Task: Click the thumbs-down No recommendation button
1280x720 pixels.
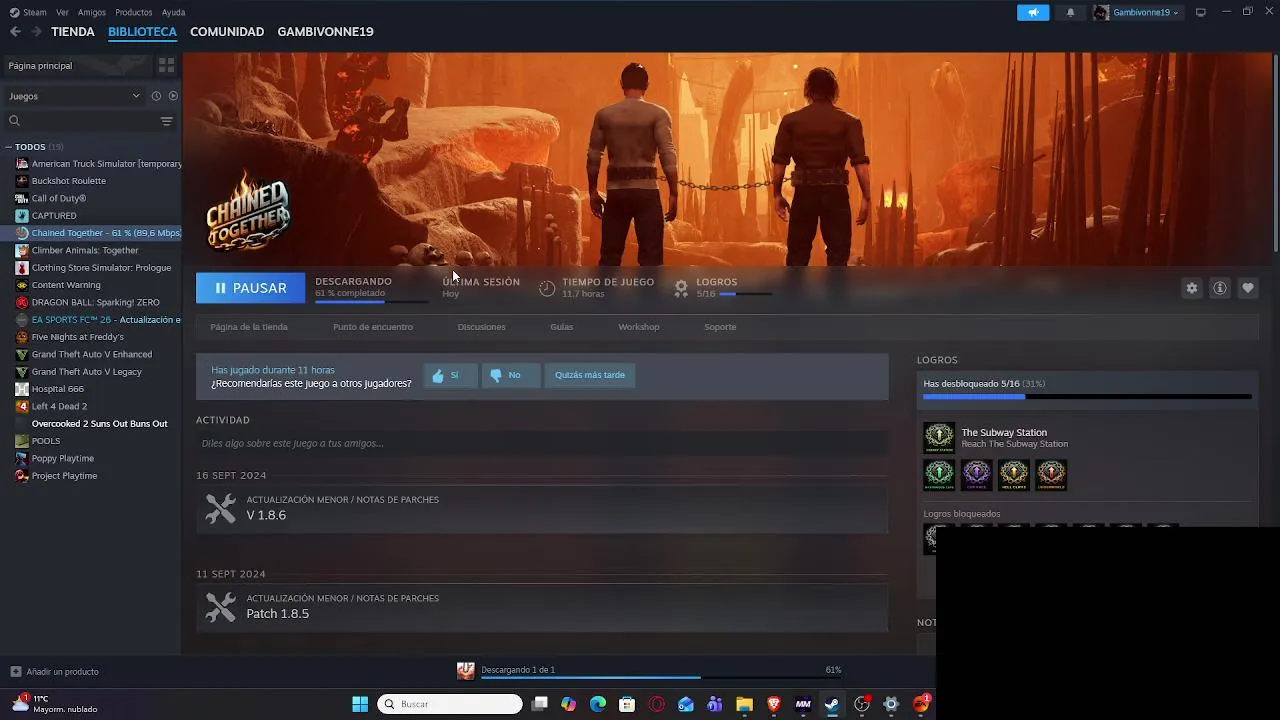Action: (510, 375)
